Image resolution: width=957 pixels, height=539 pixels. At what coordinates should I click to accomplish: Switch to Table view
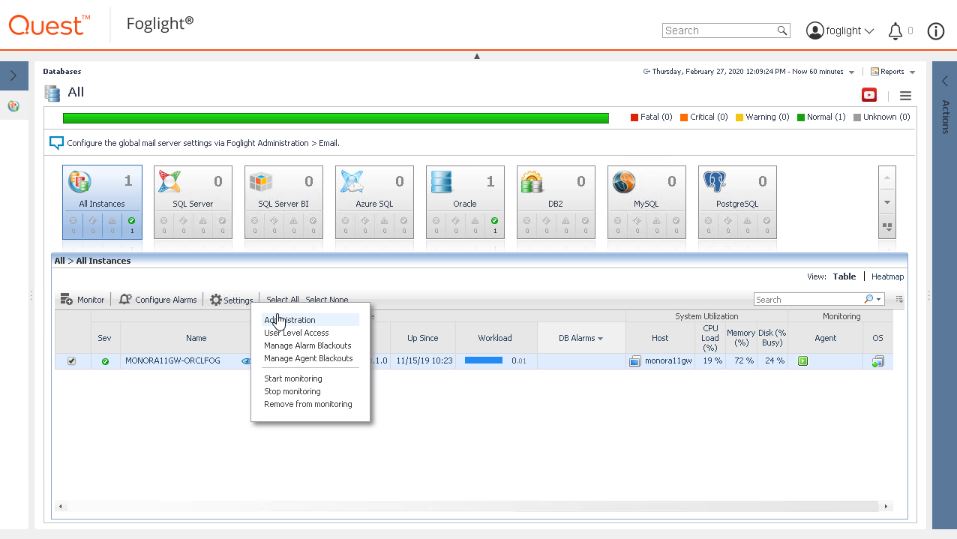pos(844,277)
